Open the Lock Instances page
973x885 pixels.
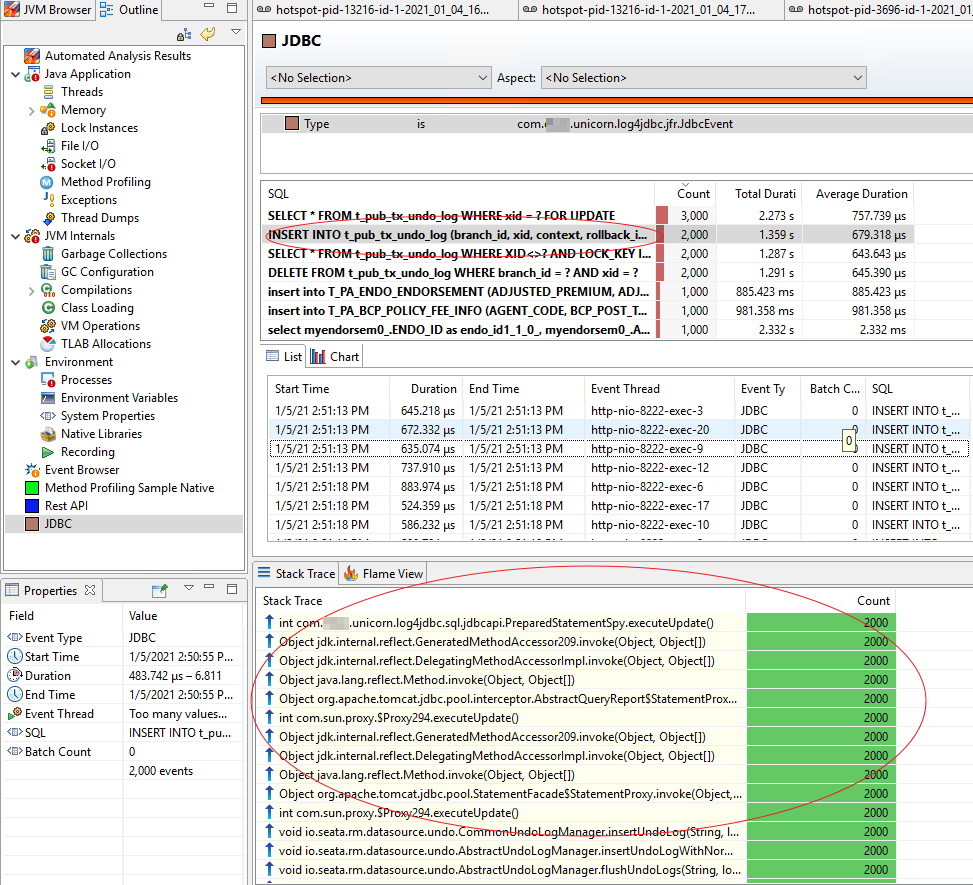[x=99, y=128]
